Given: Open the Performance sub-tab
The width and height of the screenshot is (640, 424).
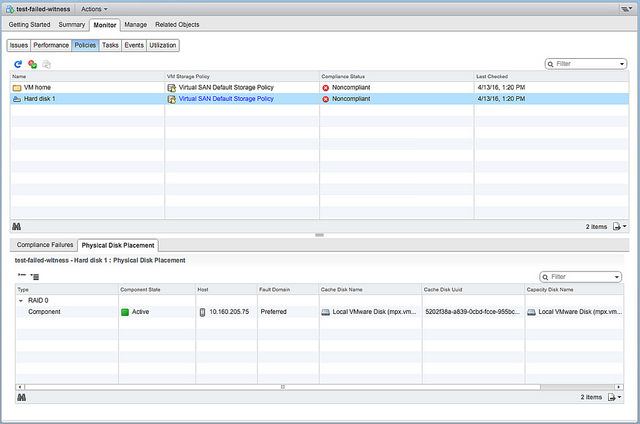Looking at the screenshot, I should (51, 45).
